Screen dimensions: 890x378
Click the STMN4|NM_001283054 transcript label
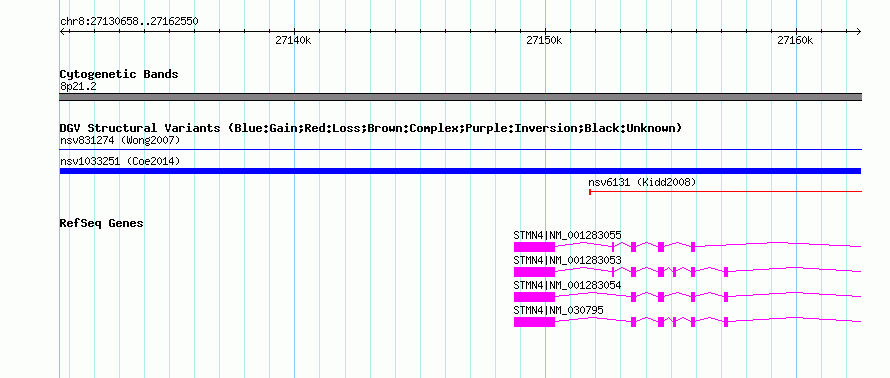tap(568, 285)
